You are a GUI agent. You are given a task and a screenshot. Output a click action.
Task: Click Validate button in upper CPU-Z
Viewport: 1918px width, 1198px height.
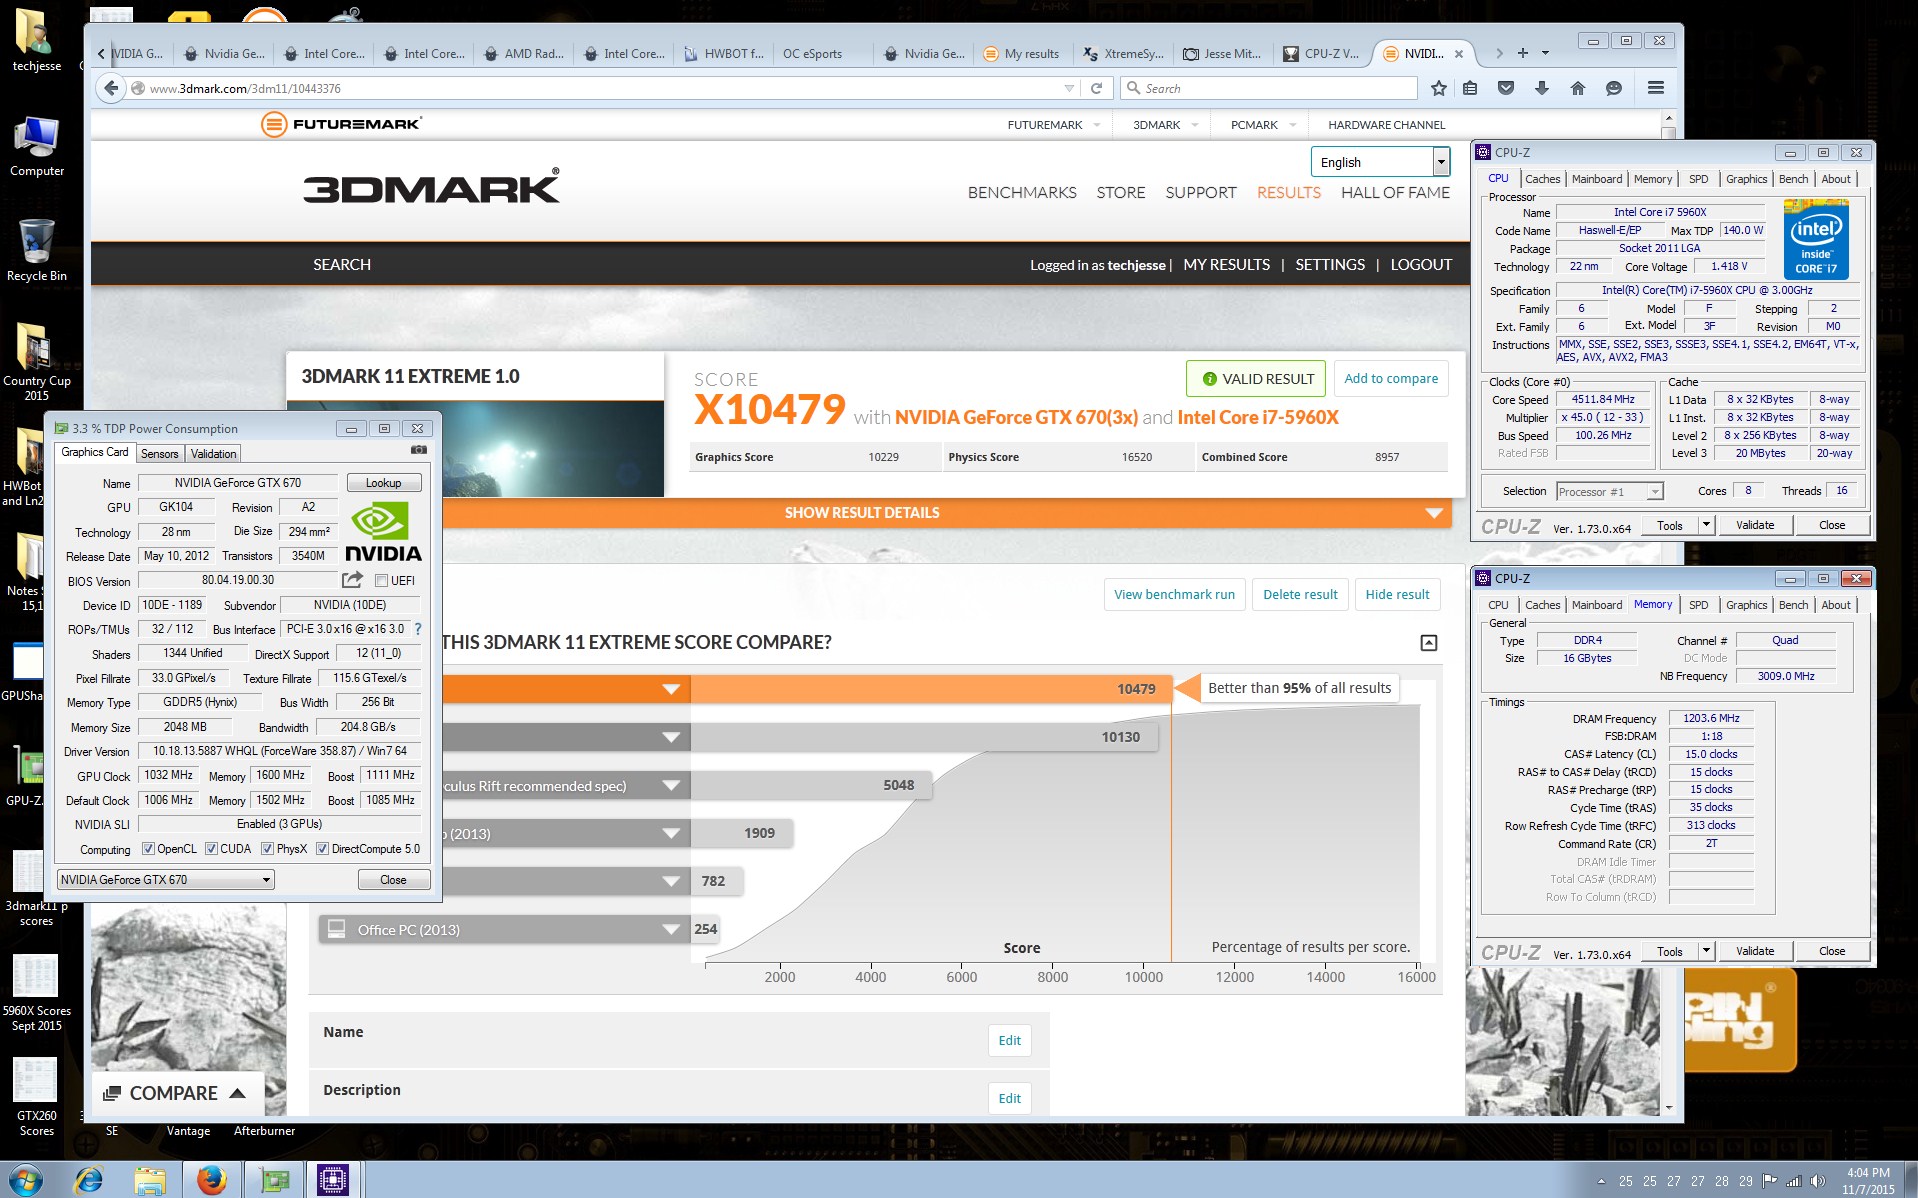tap(1754, 525)
